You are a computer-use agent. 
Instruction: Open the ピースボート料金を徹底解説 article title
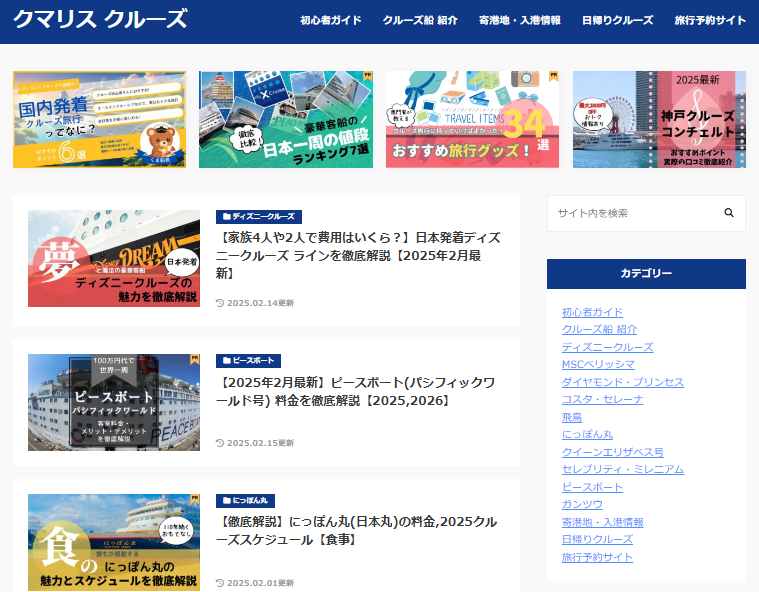click(x=357, y=392)
